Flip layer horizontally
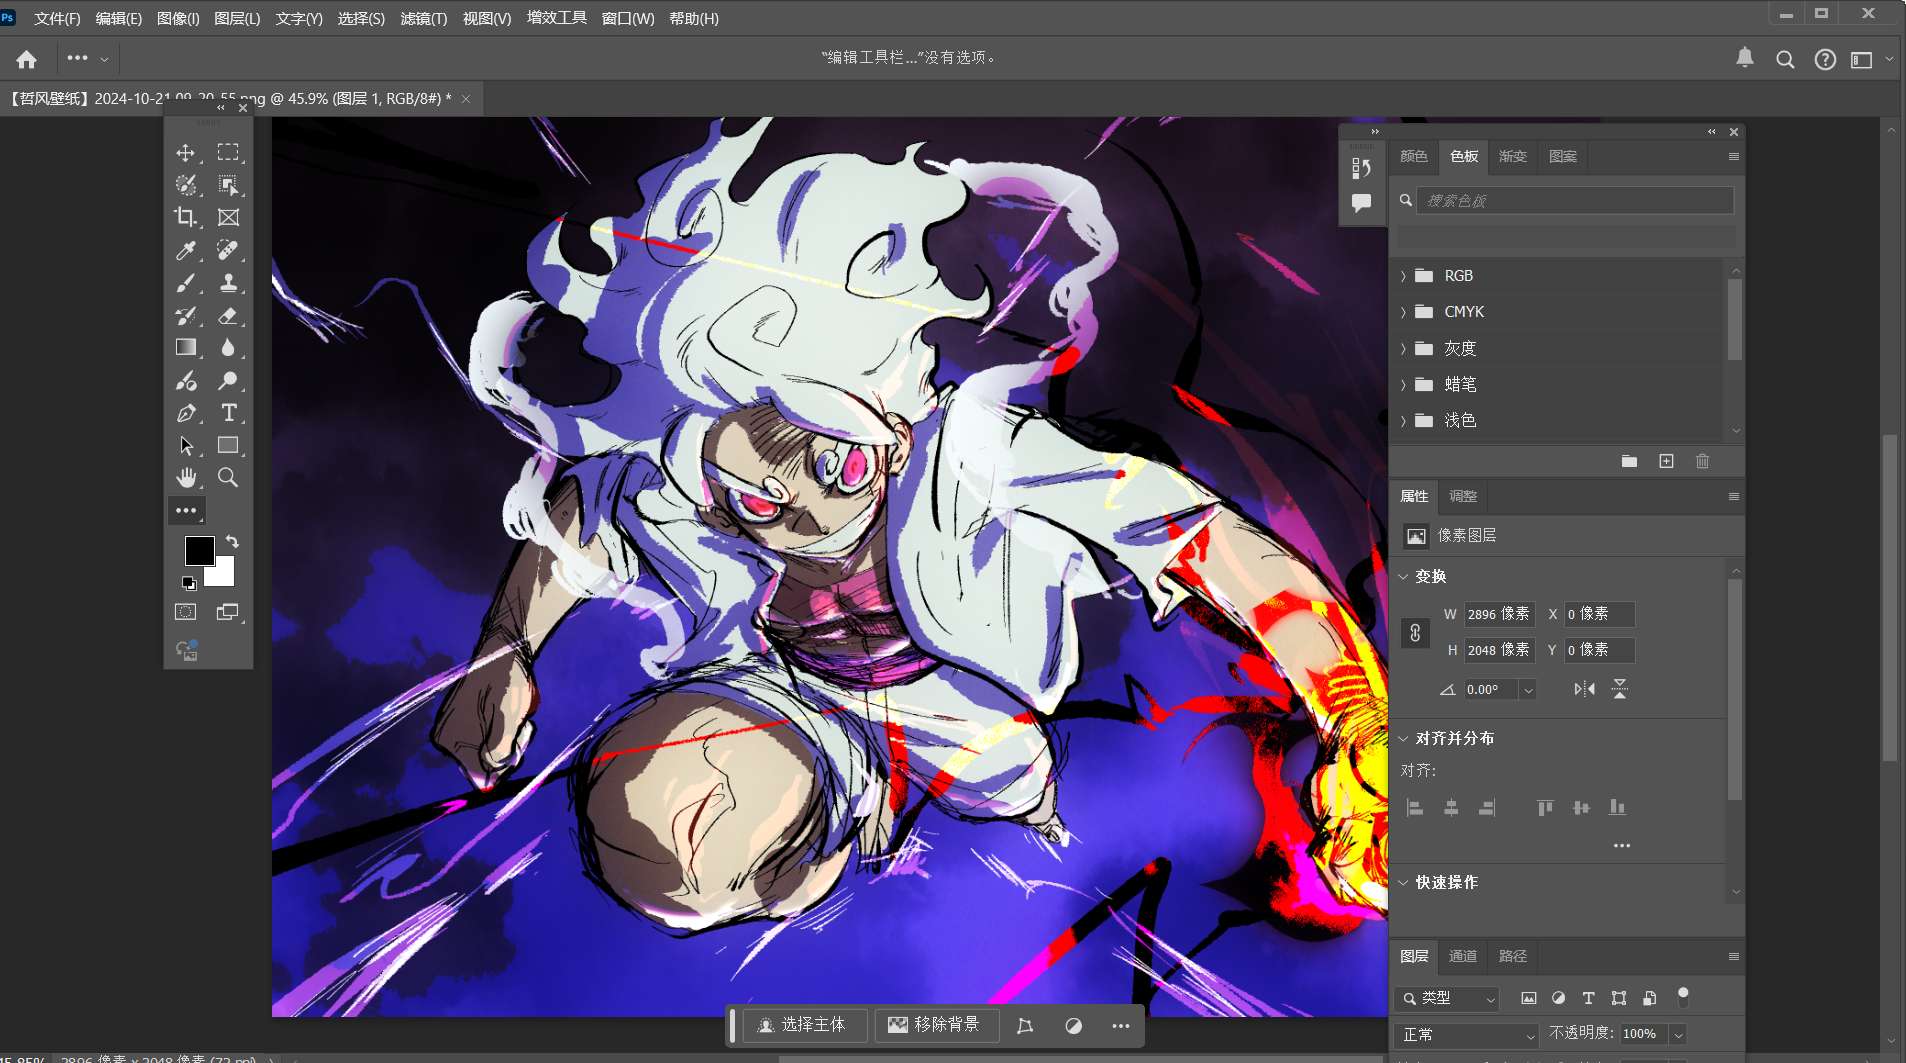 click(1584, 689)
